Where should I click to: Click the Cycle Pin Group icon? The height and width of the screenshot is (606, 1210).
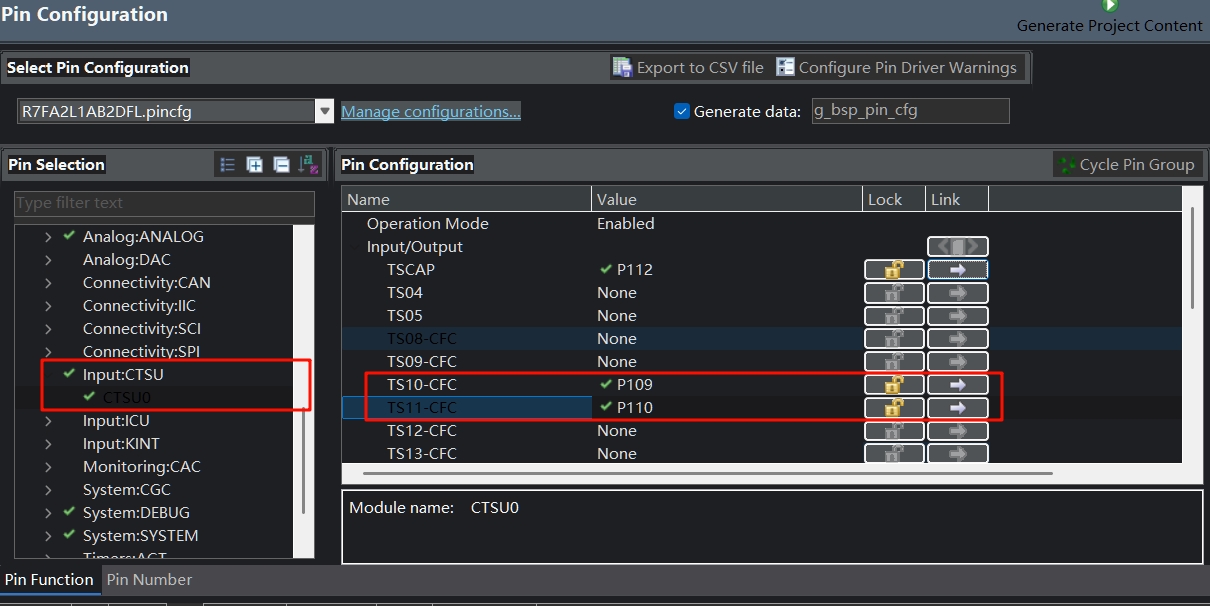click(x=1066, y=165)
